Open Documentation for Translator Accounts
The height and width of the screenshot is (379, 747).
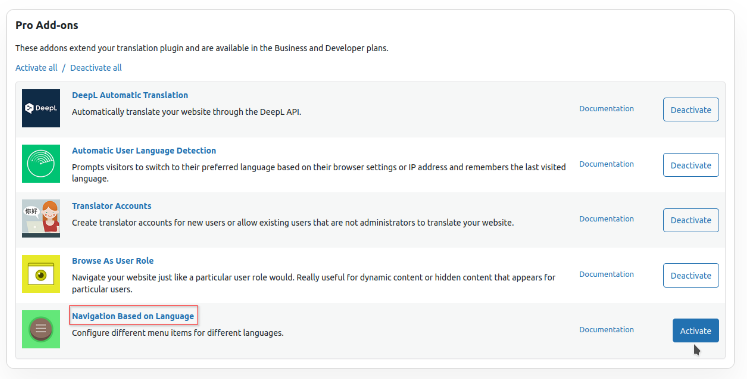pos(606,219)
